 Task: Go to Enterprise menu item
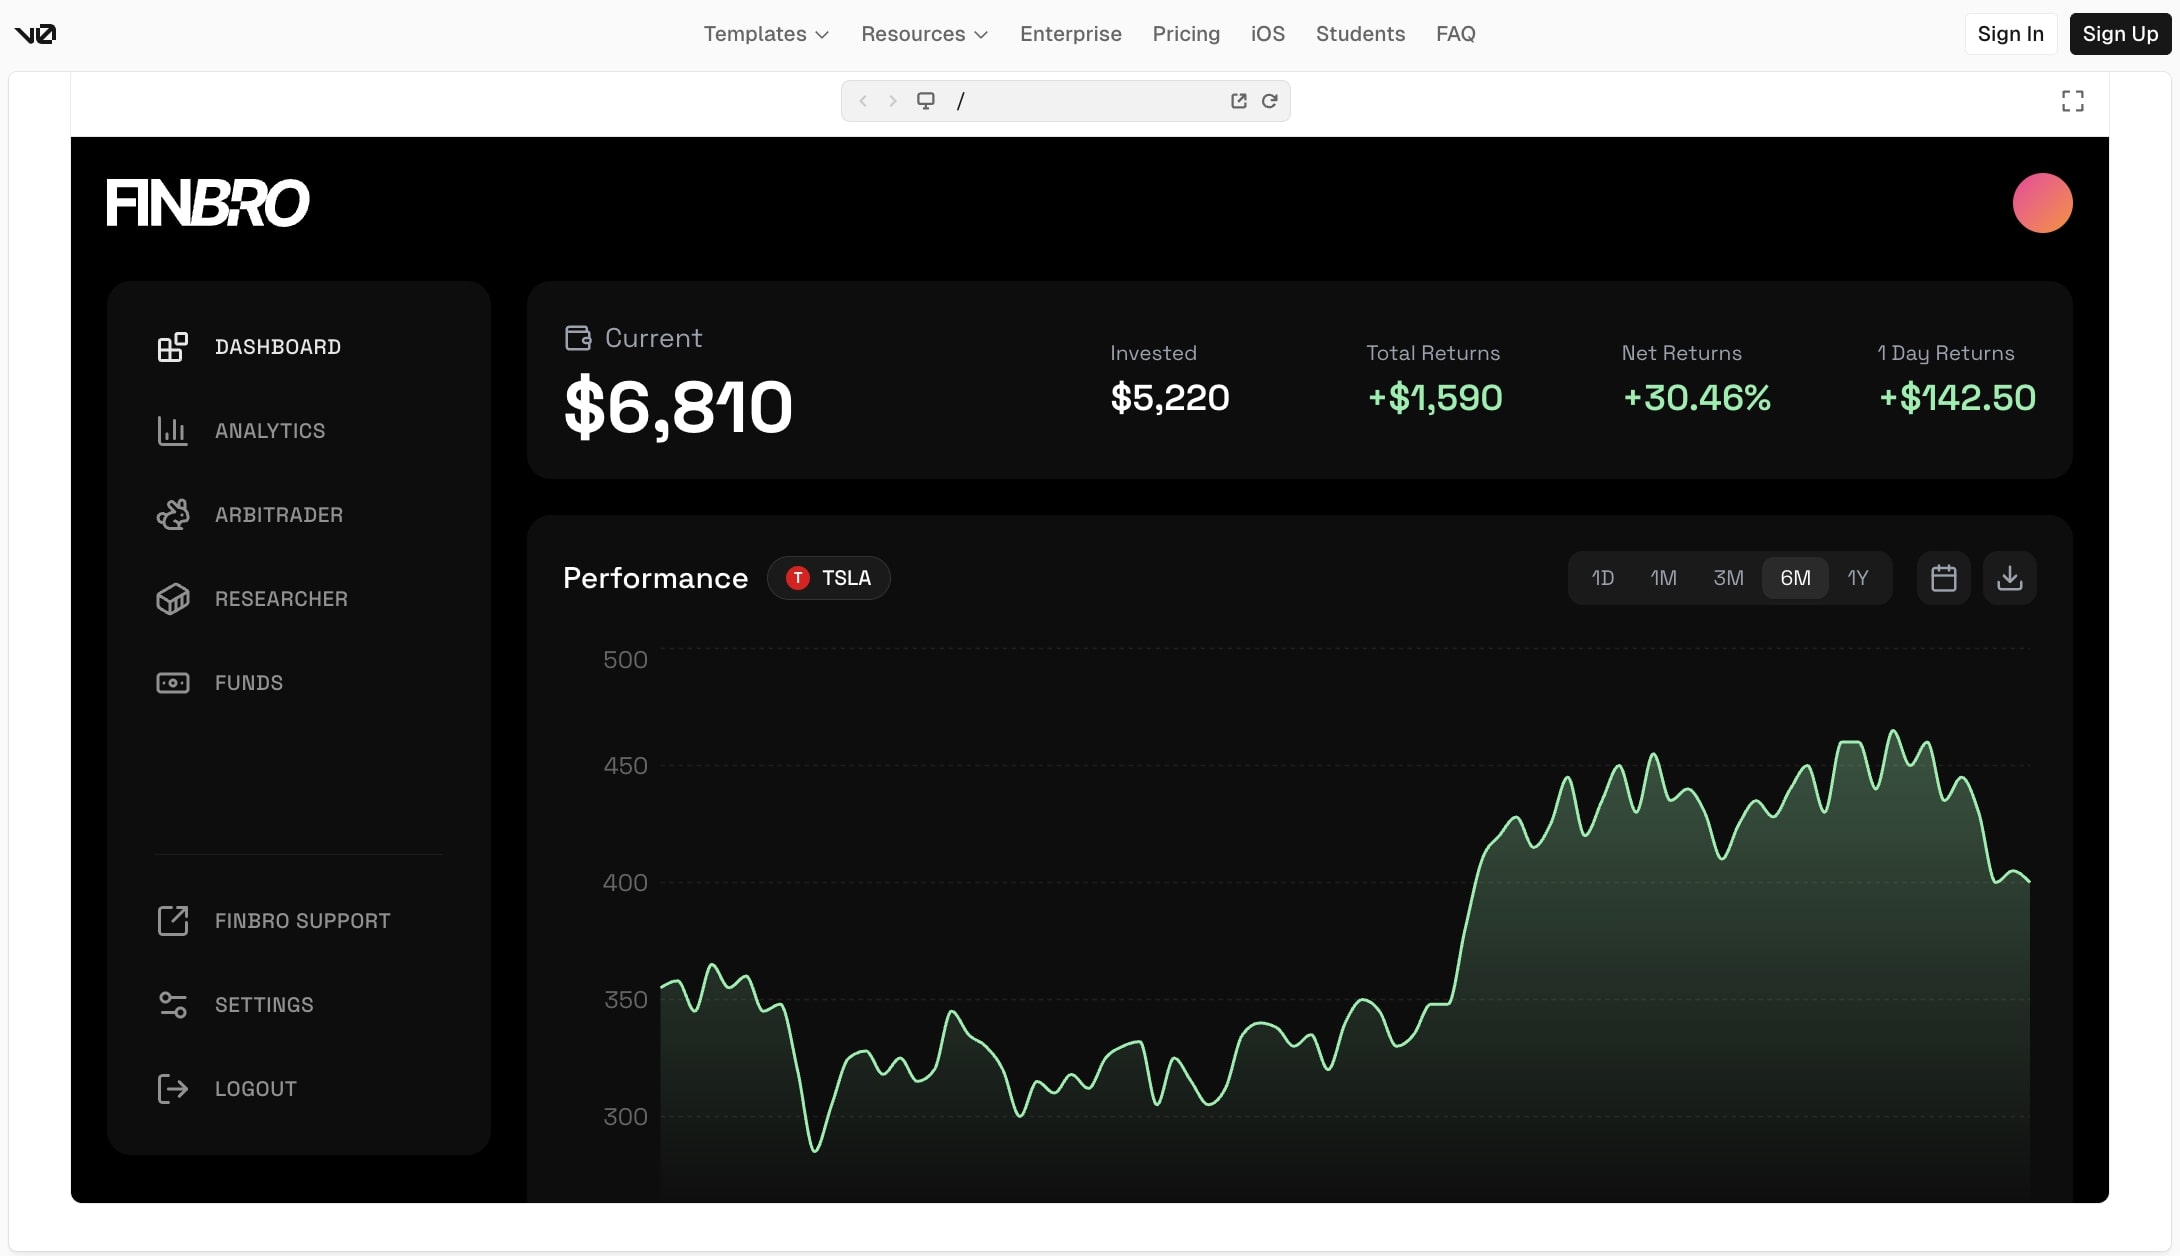point(1070,34)
